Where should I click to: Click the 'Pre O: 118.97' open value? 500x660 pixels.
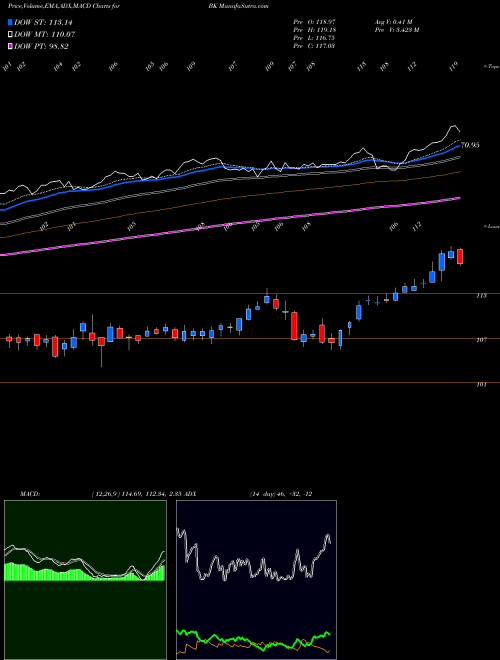coord(314,22)
